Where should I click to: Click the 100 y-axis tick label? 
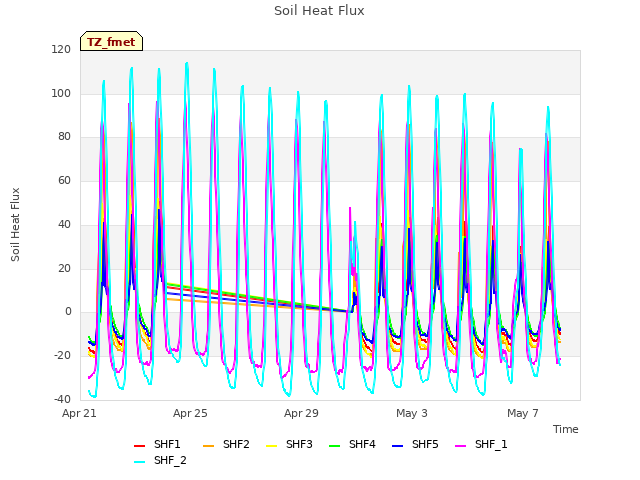point(61,93)
